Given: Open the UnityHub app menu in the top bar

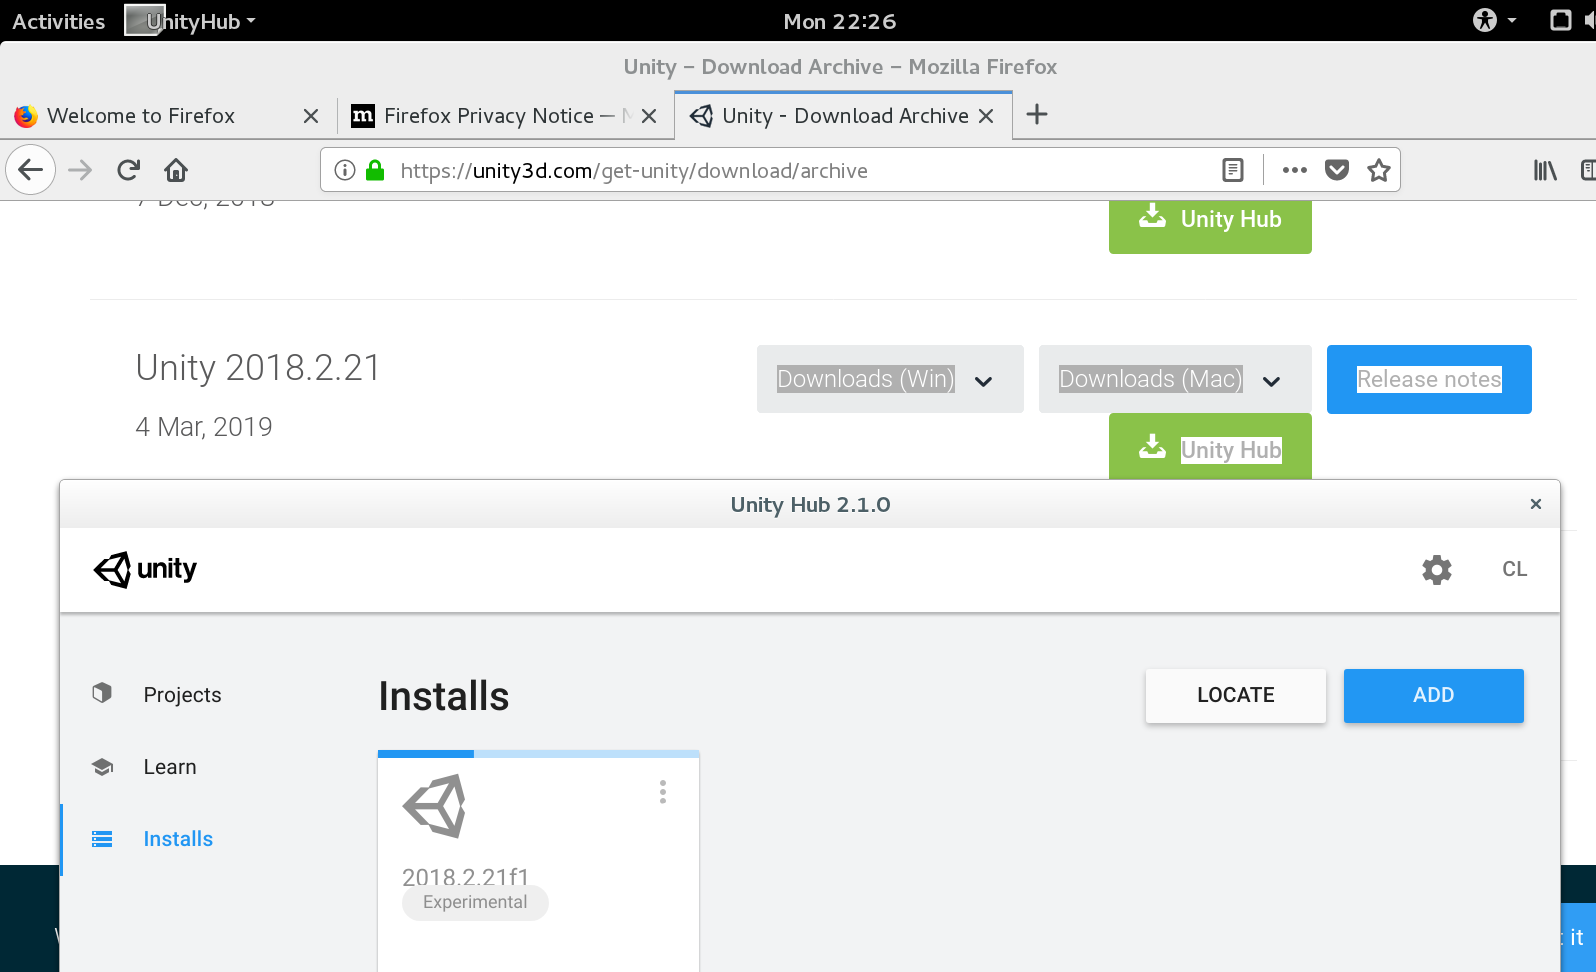Looking at the screenshot, I should coord(191,20).
